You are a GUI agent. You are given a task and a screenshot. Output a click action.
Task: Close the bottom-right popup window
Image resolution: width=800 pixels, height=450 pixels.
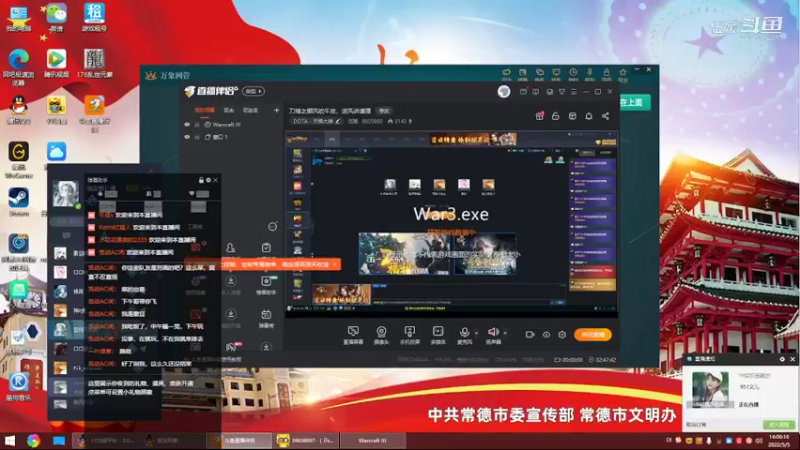792,359
